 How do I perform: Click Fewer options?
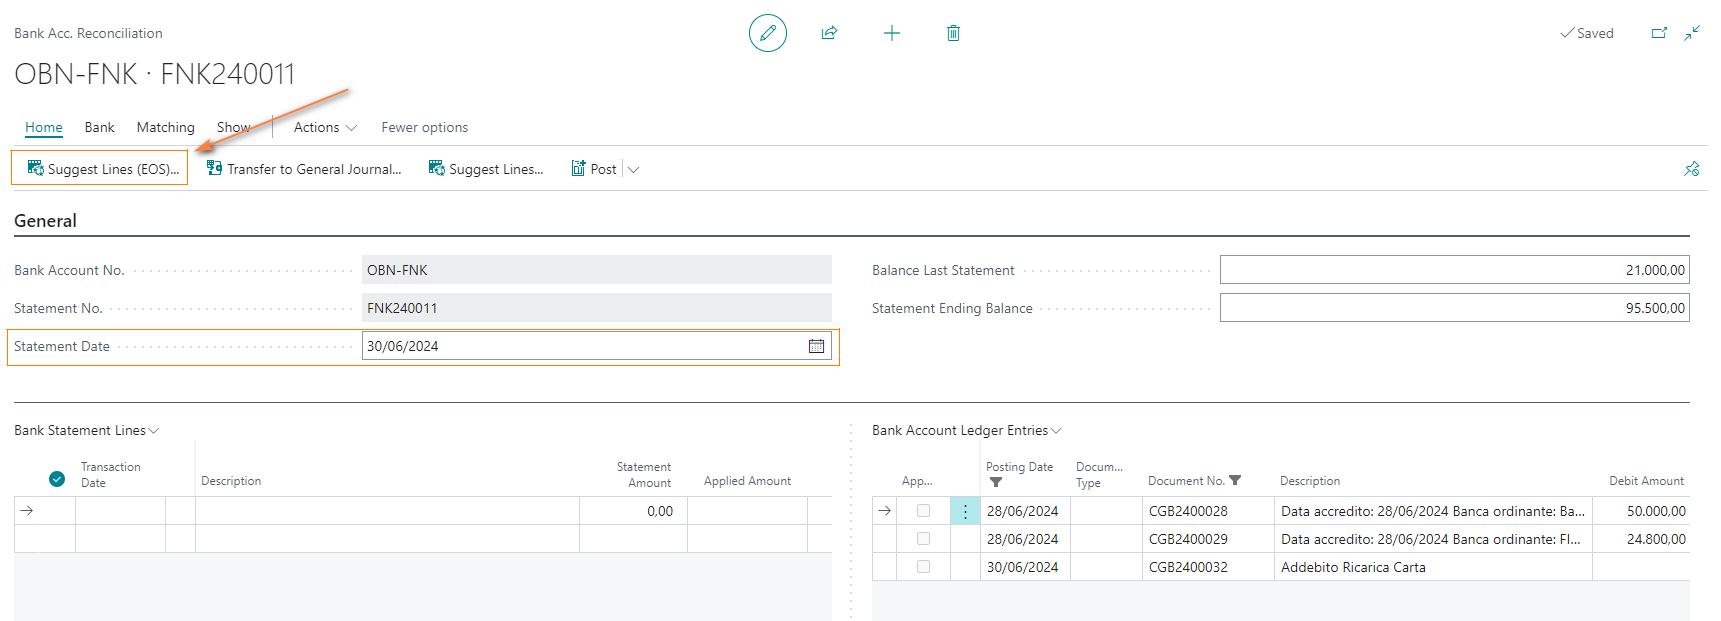click(424, 127)
